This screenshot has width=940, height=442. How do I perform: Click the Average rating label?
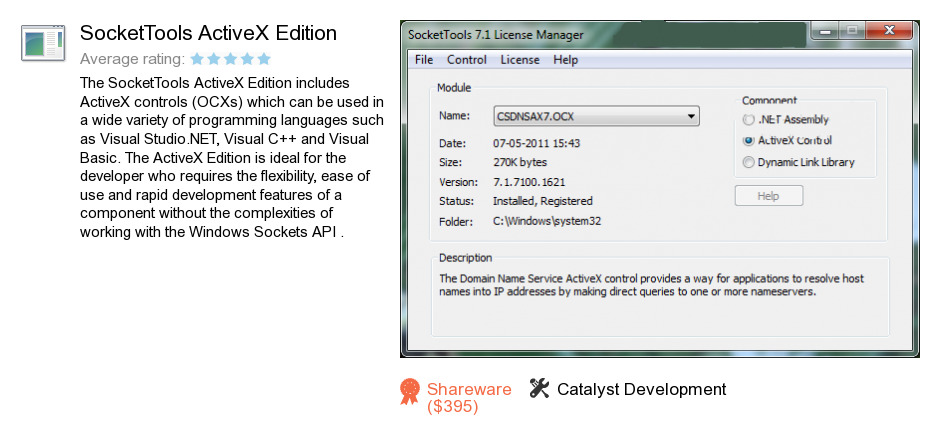132,59
